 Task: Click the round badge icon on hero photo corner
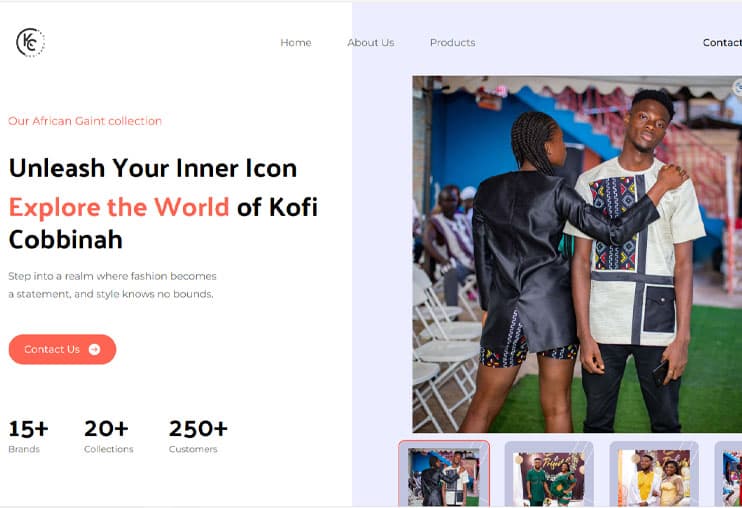click(737, 87)
